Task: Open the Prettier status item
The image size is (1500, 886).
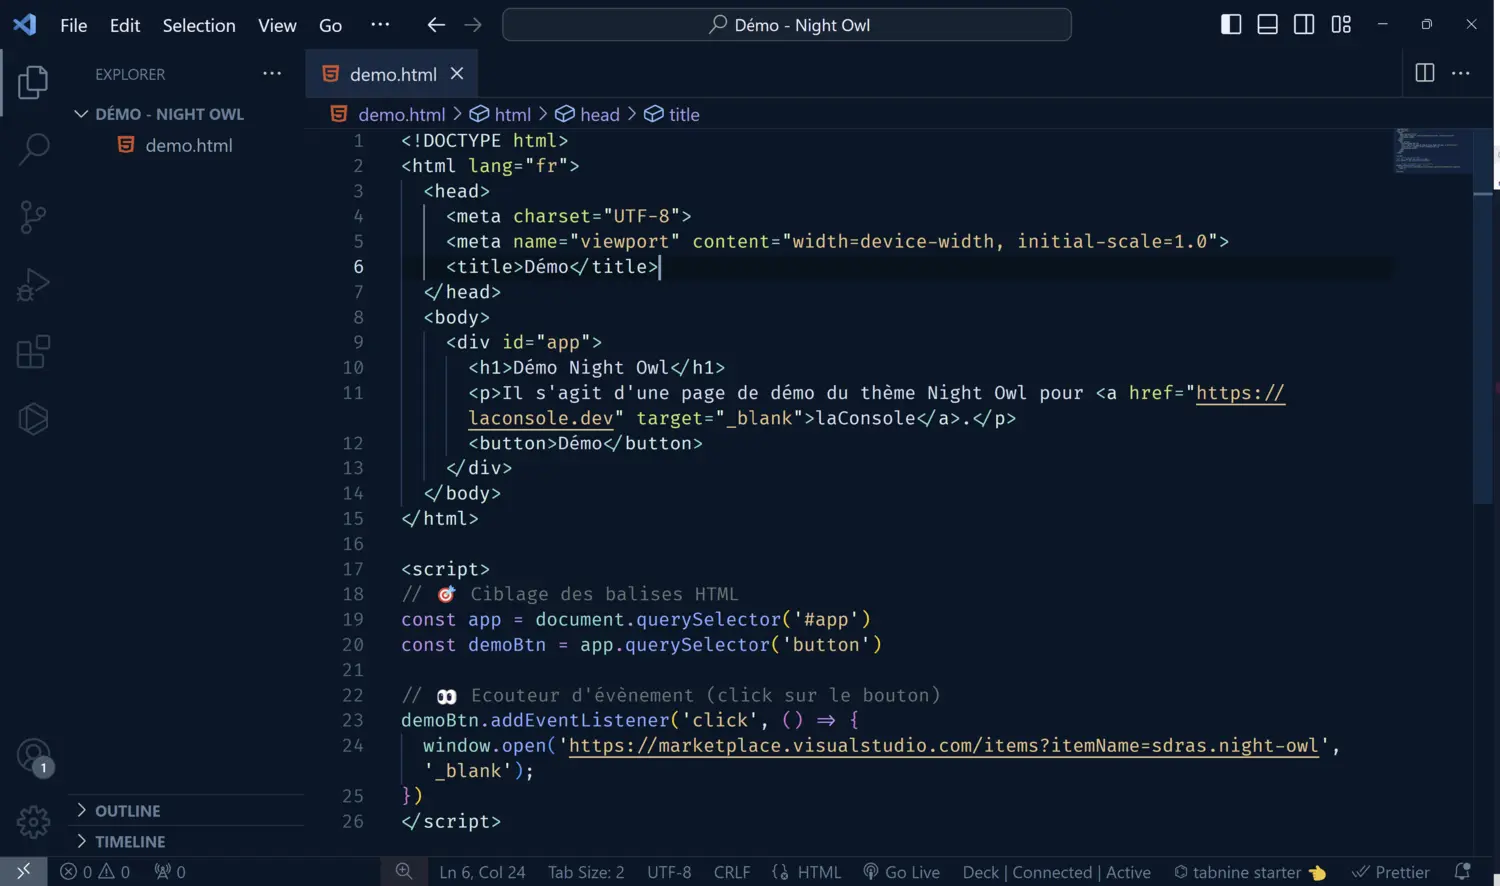Action: pos(1390,872)
